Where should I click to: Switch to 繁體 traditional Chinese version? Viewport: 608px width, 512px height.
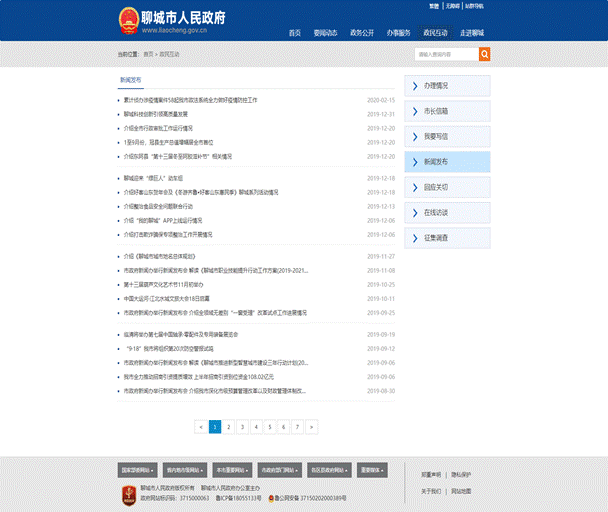click(x=434, y=6)
